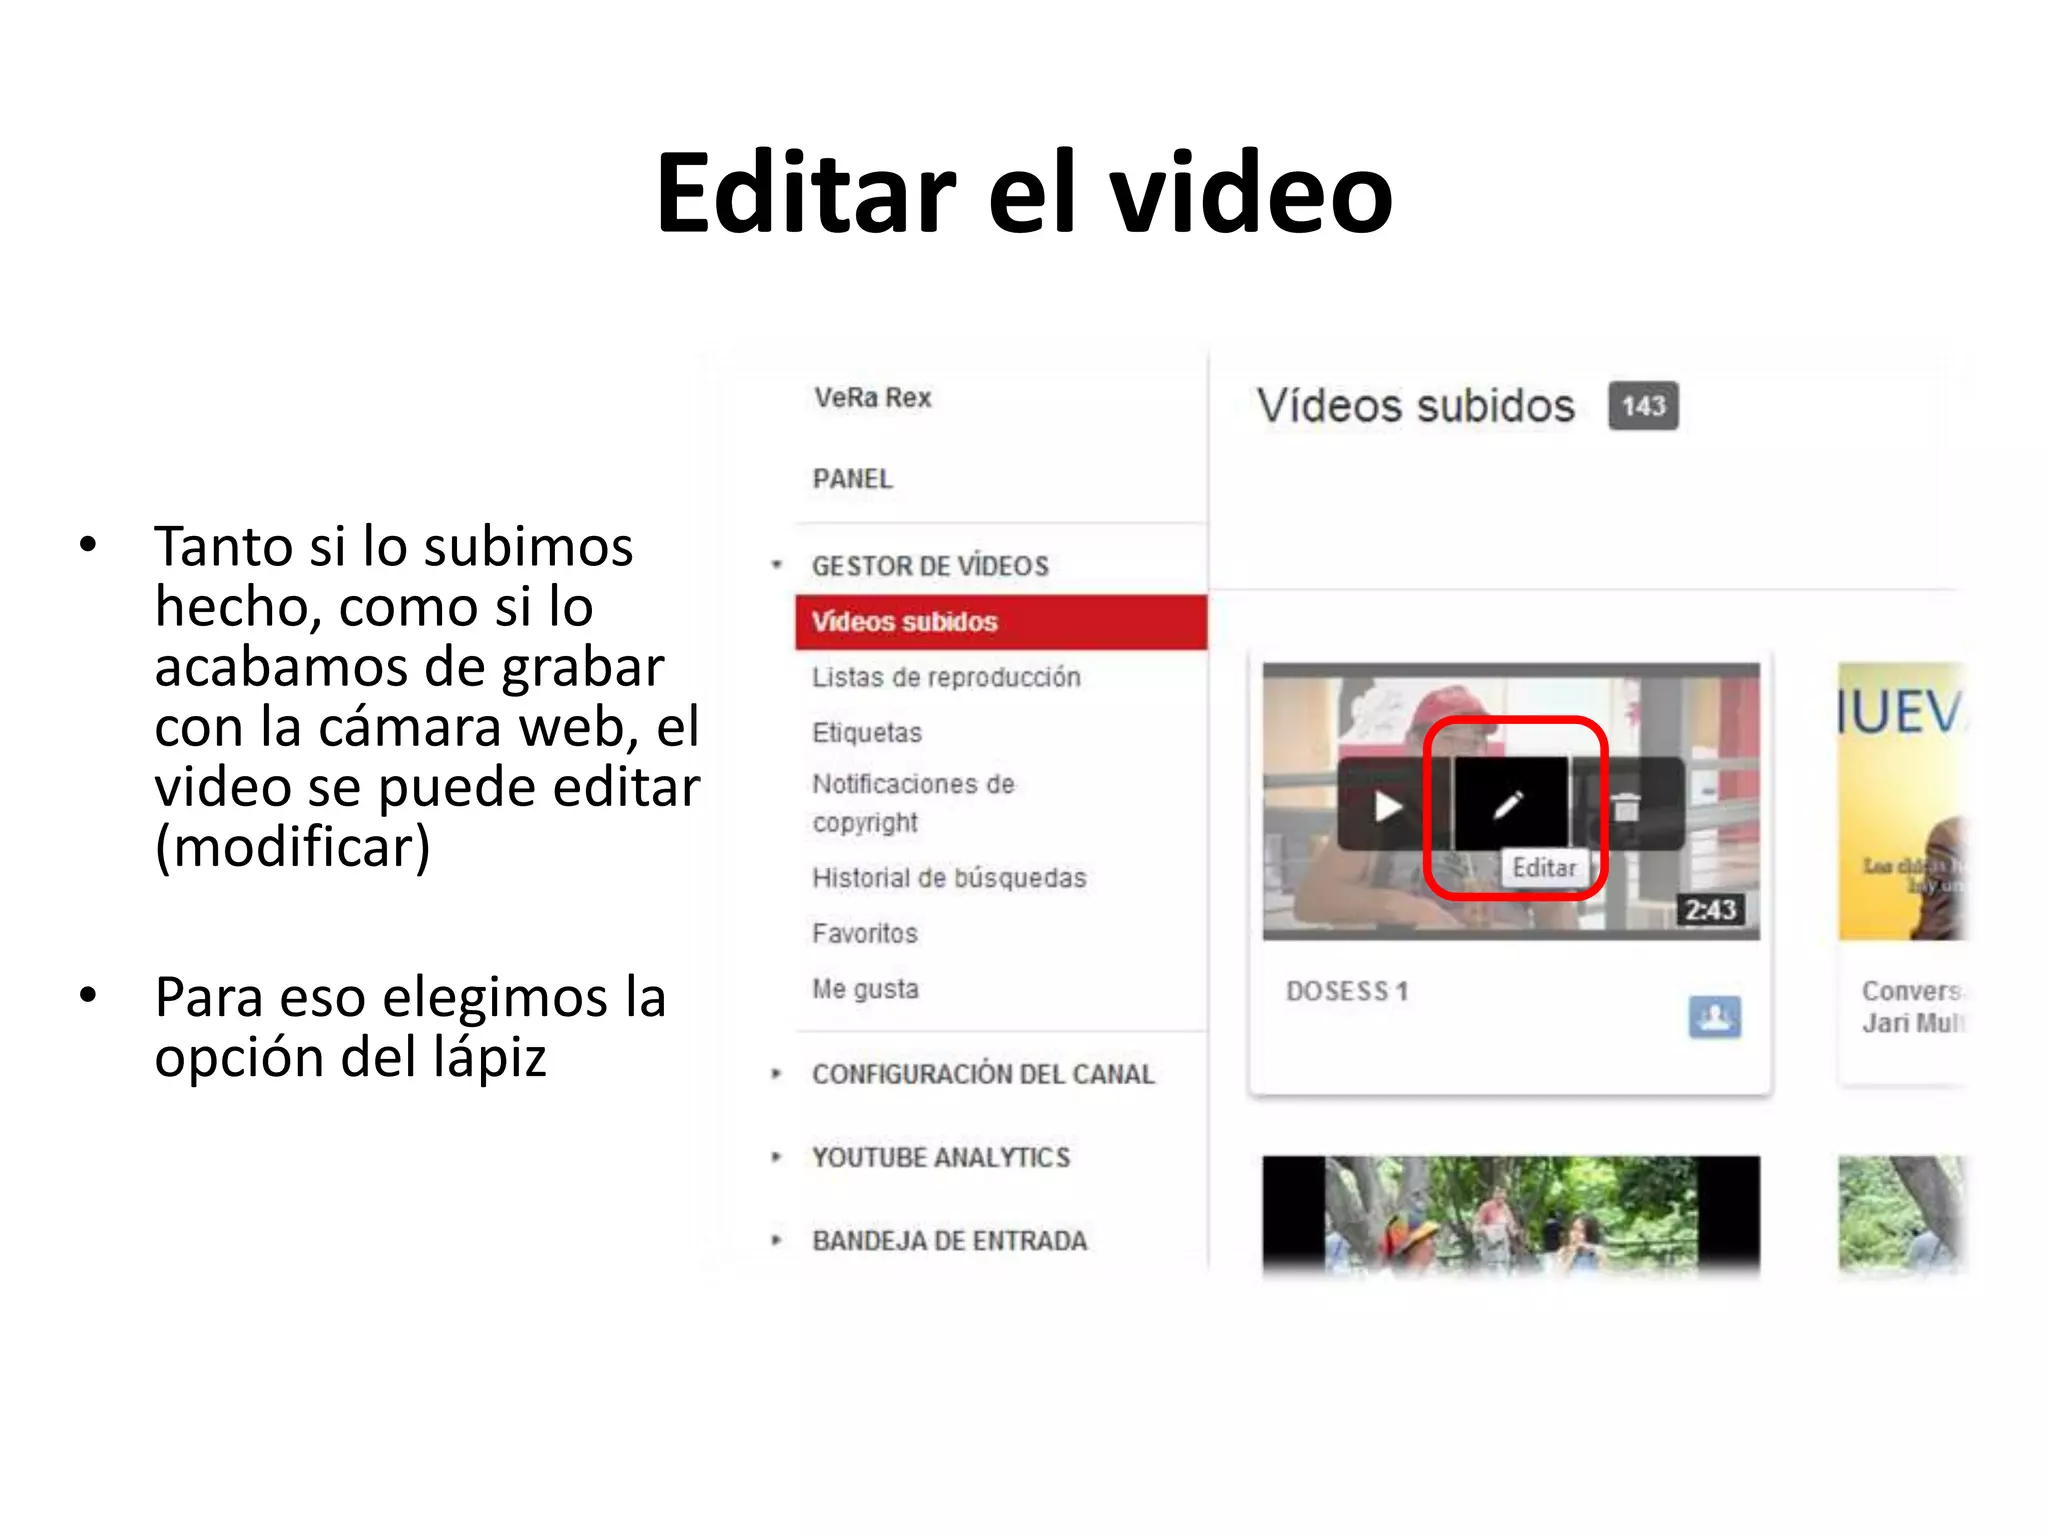Click the 2:43 duration label

[1711, 910]
